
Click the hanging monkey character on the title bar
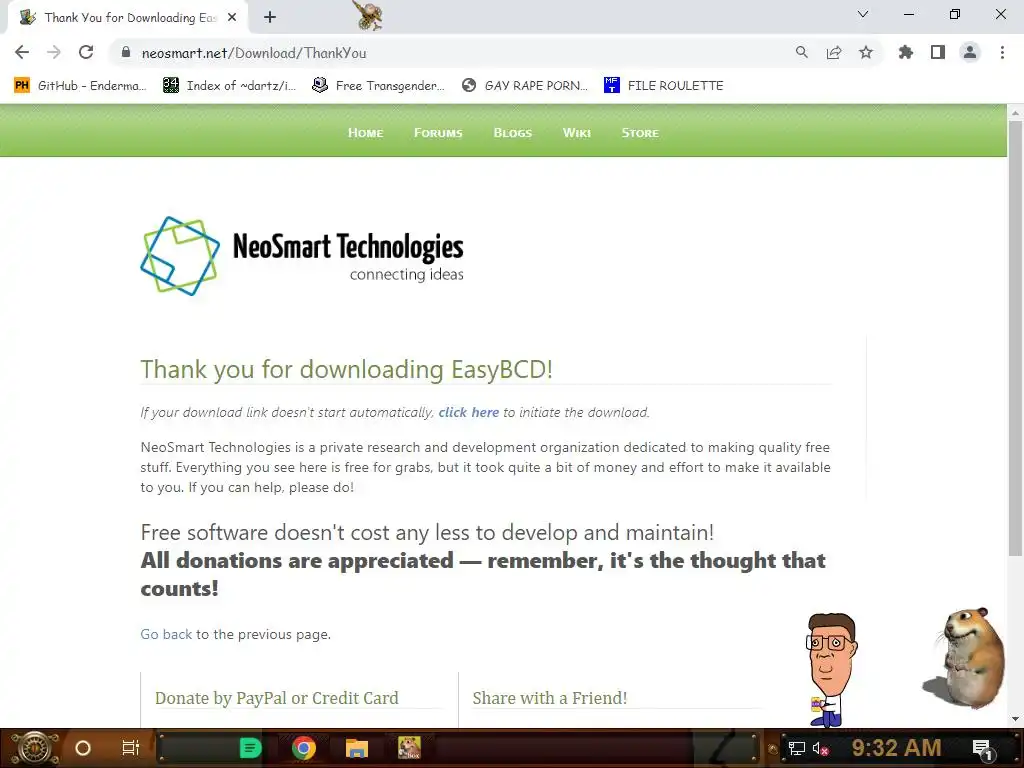pos(369,15)
